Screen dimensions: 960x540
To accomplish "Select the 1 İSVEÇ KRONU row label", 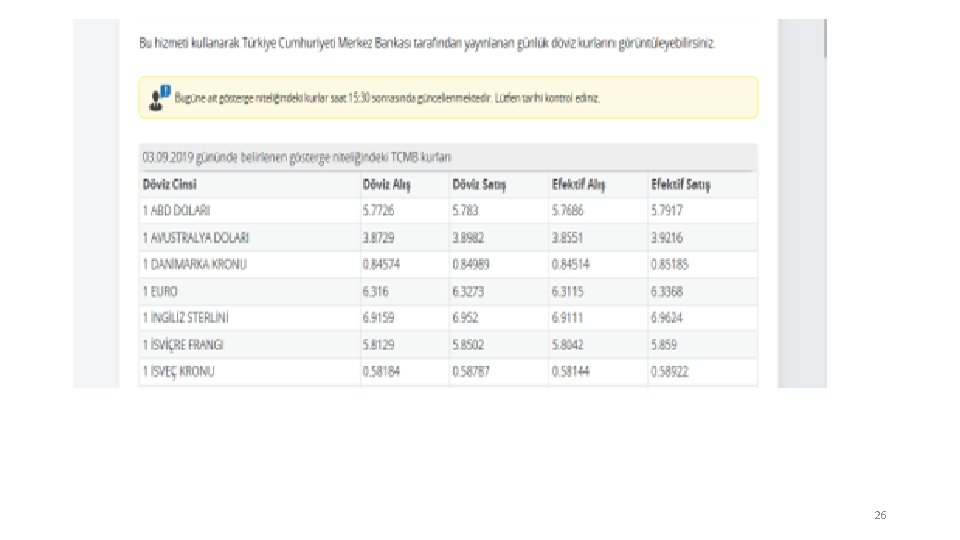I will click(177, 371).
